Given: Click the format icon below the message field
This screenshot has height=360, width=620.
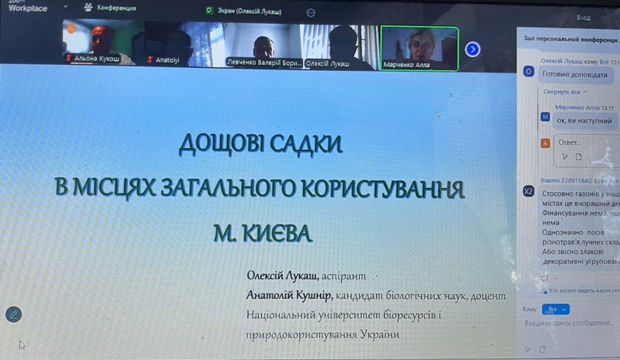Looking at the screenshot, I should (x=527, y=349).
